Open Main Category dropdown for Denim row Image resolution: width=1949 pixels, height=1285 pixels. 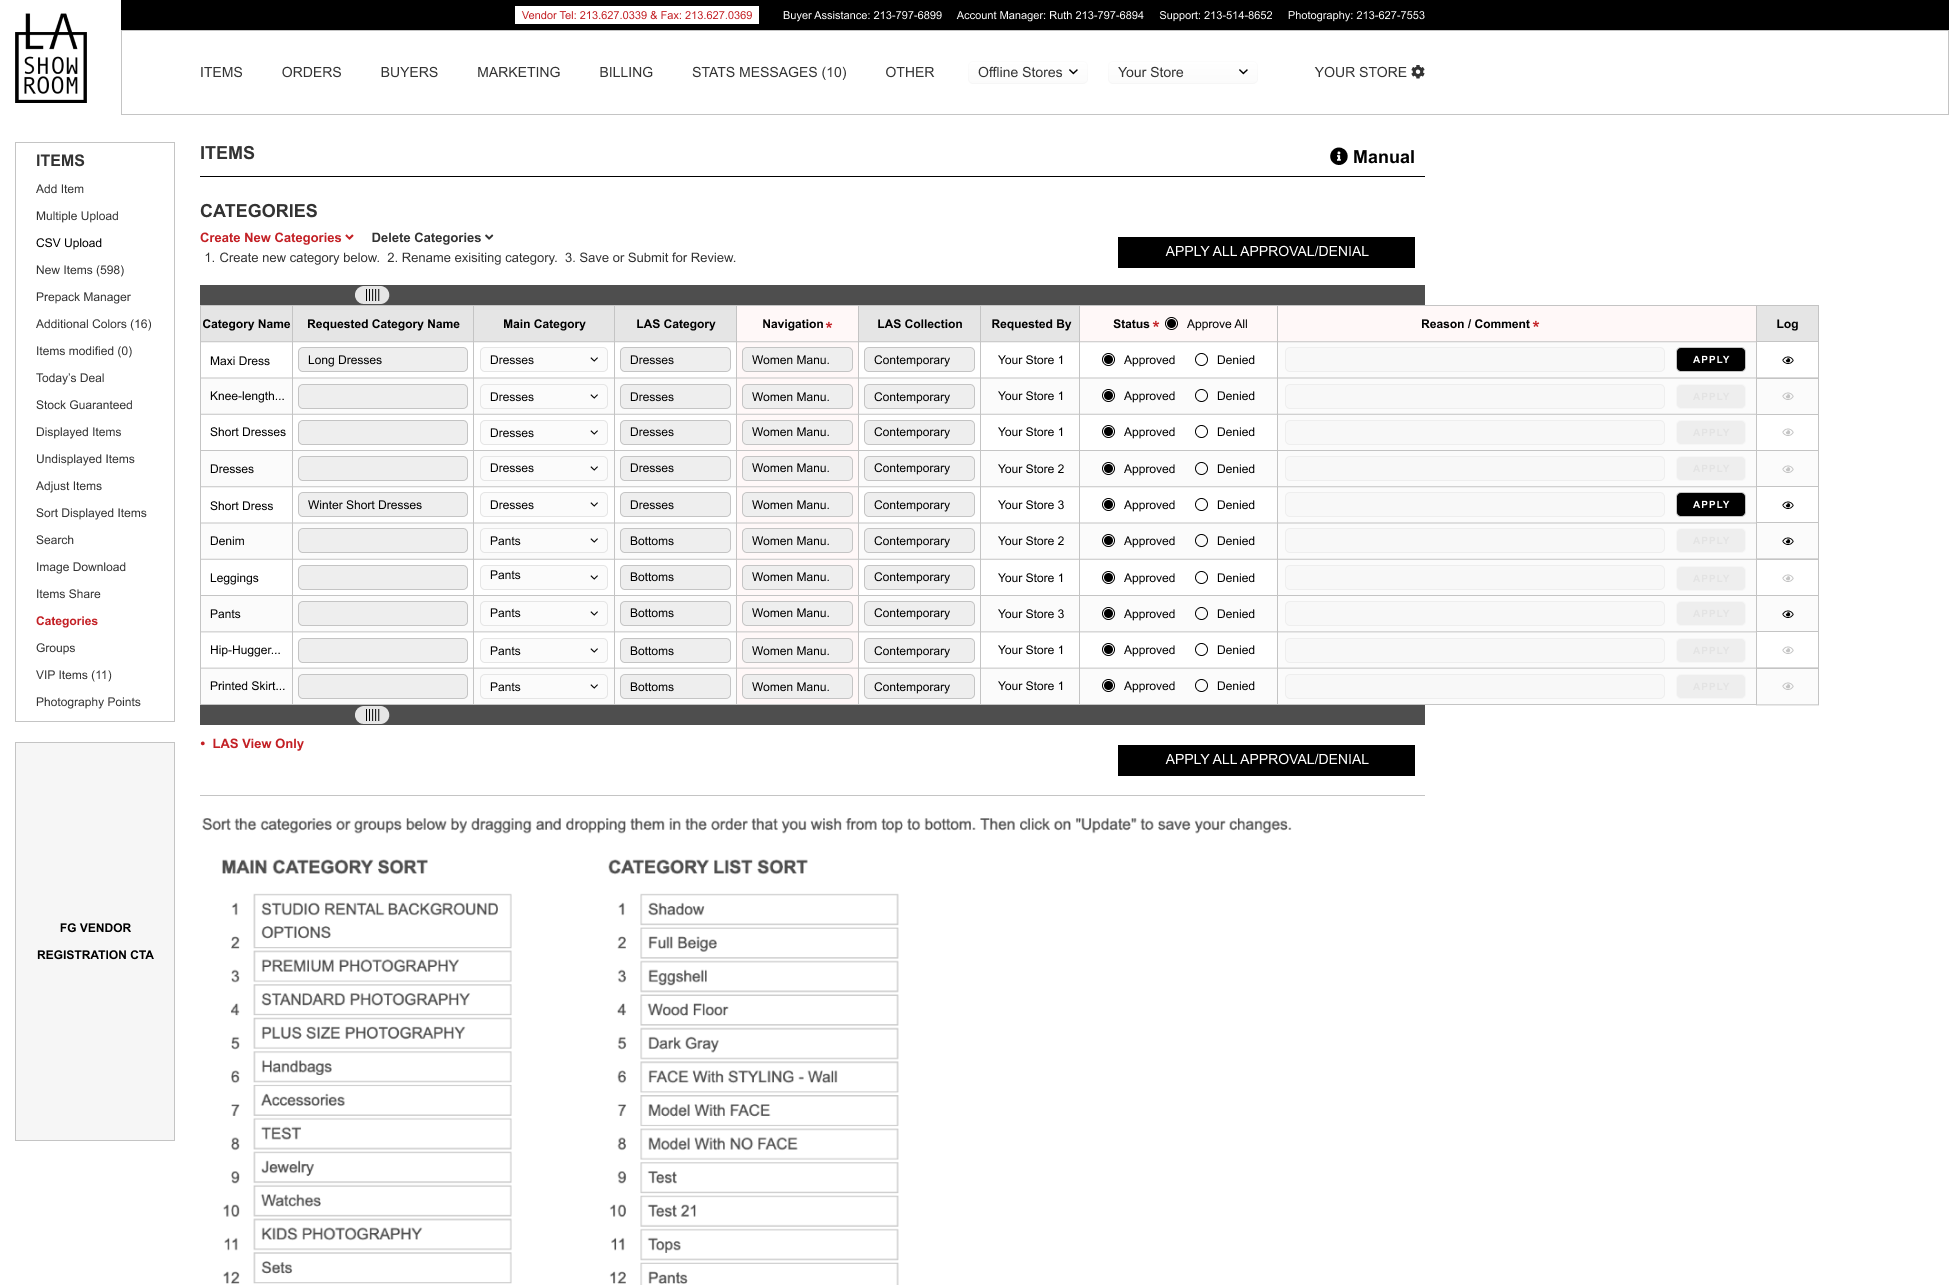tap(543, 541)
